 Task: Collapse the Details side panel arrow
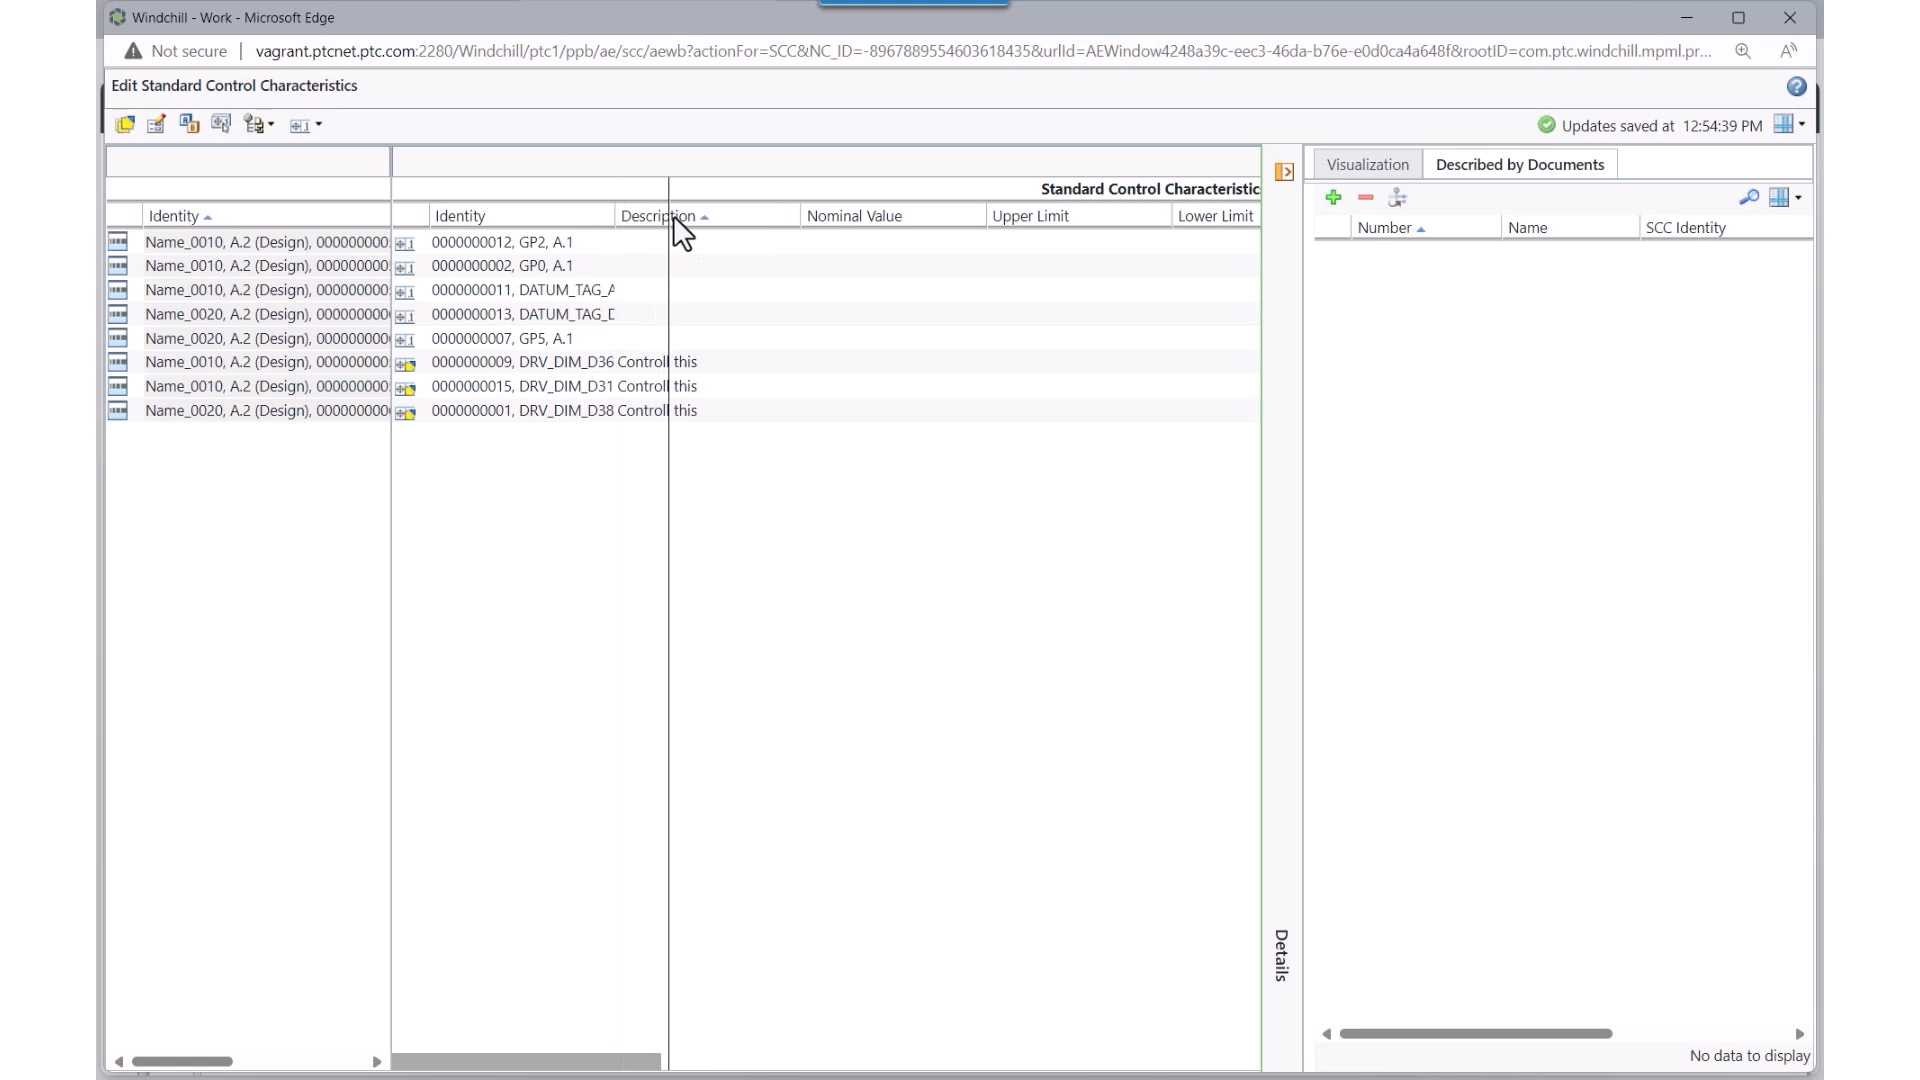[1284, 172]
